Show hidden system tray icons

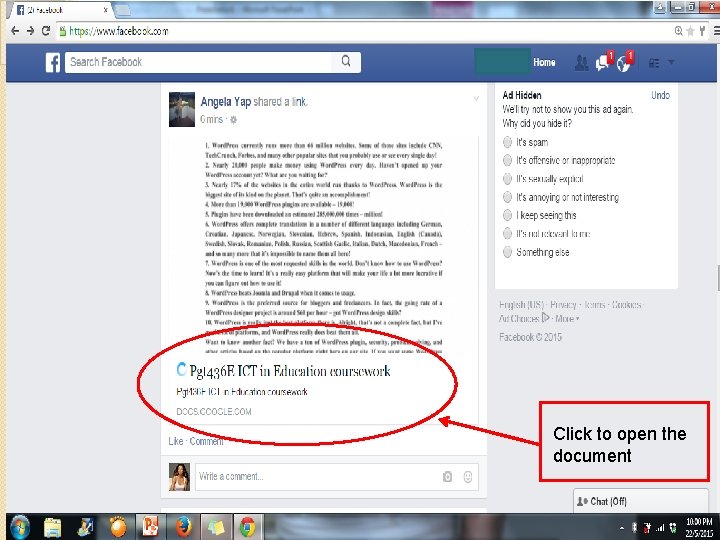622,529
